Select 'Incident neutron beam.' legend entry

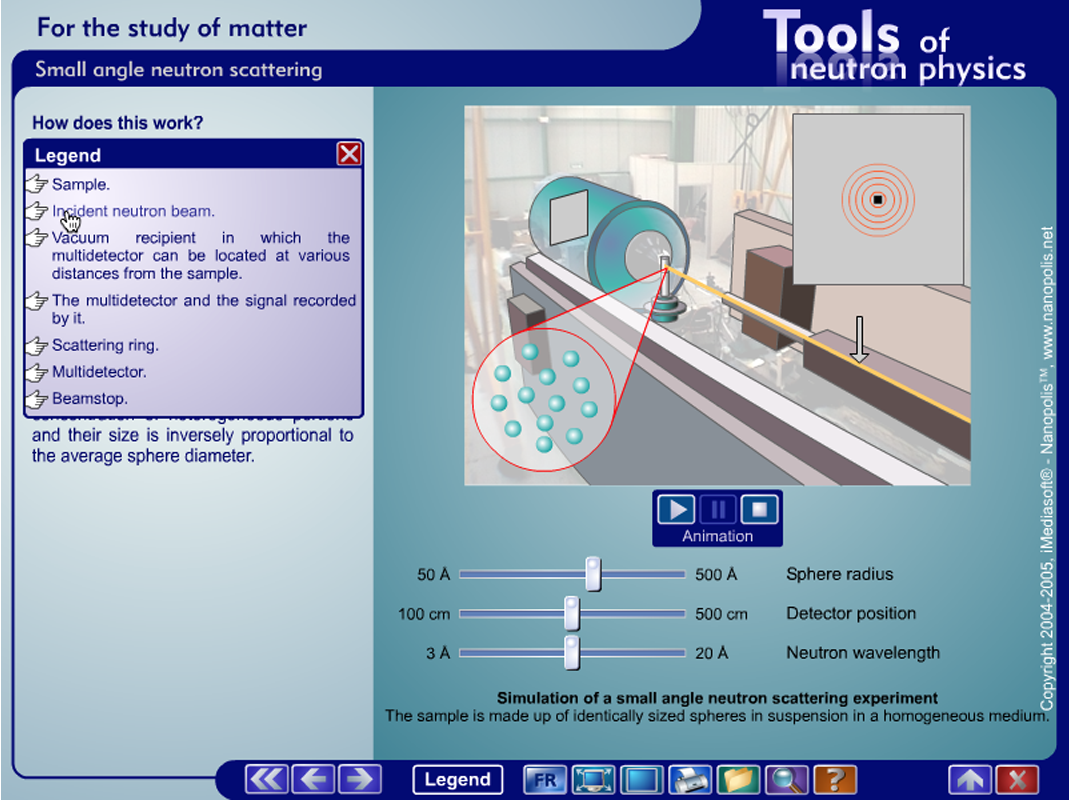[133, 211]
